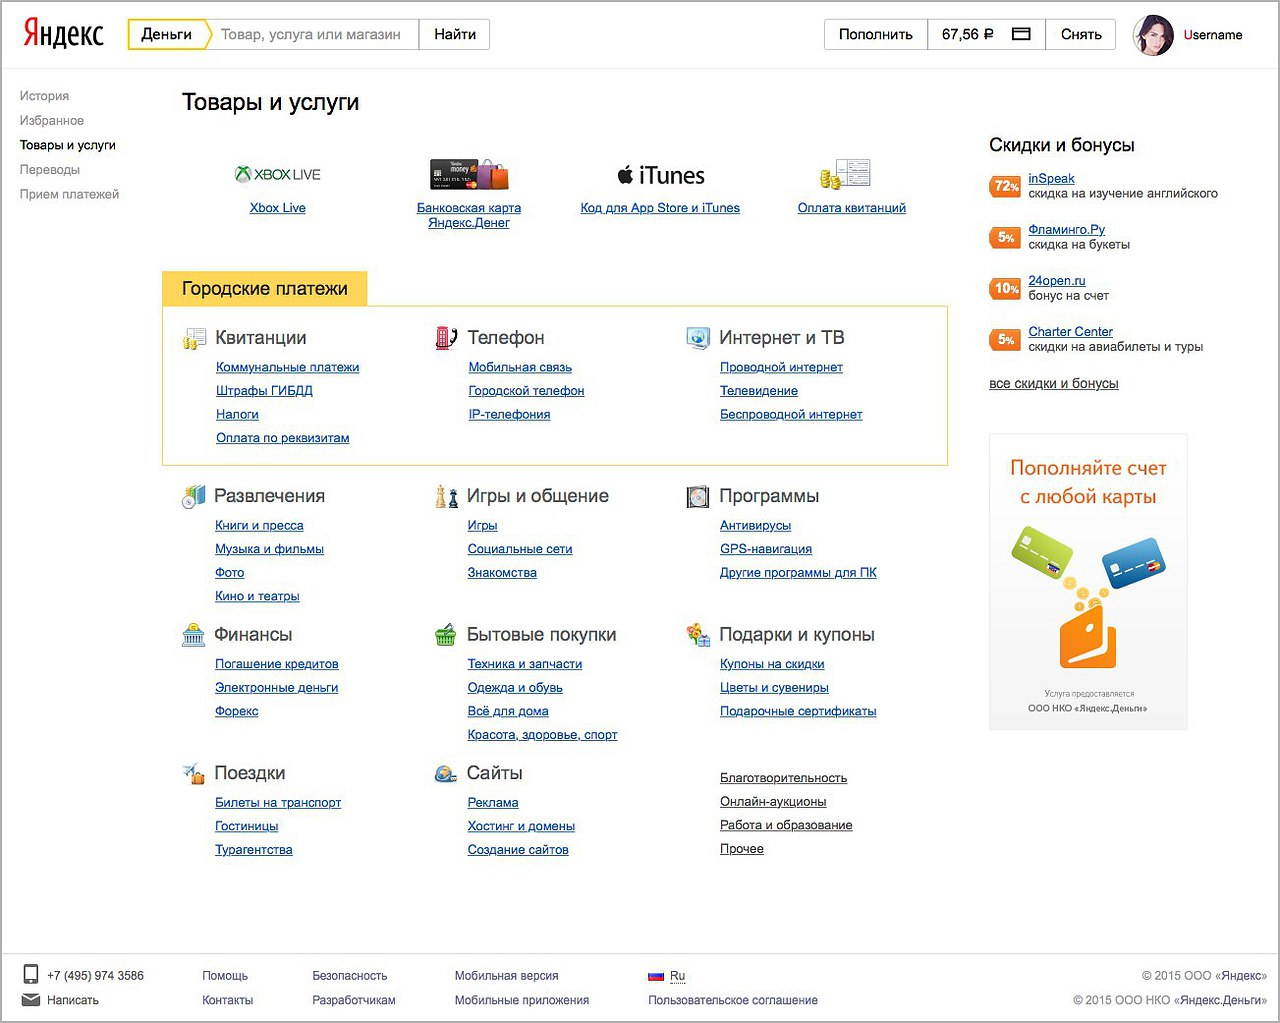The height and width of the screenshot is (1023, 1280).
Task: Click the red phone booth Телефон icon
Action: click(446, 337)
